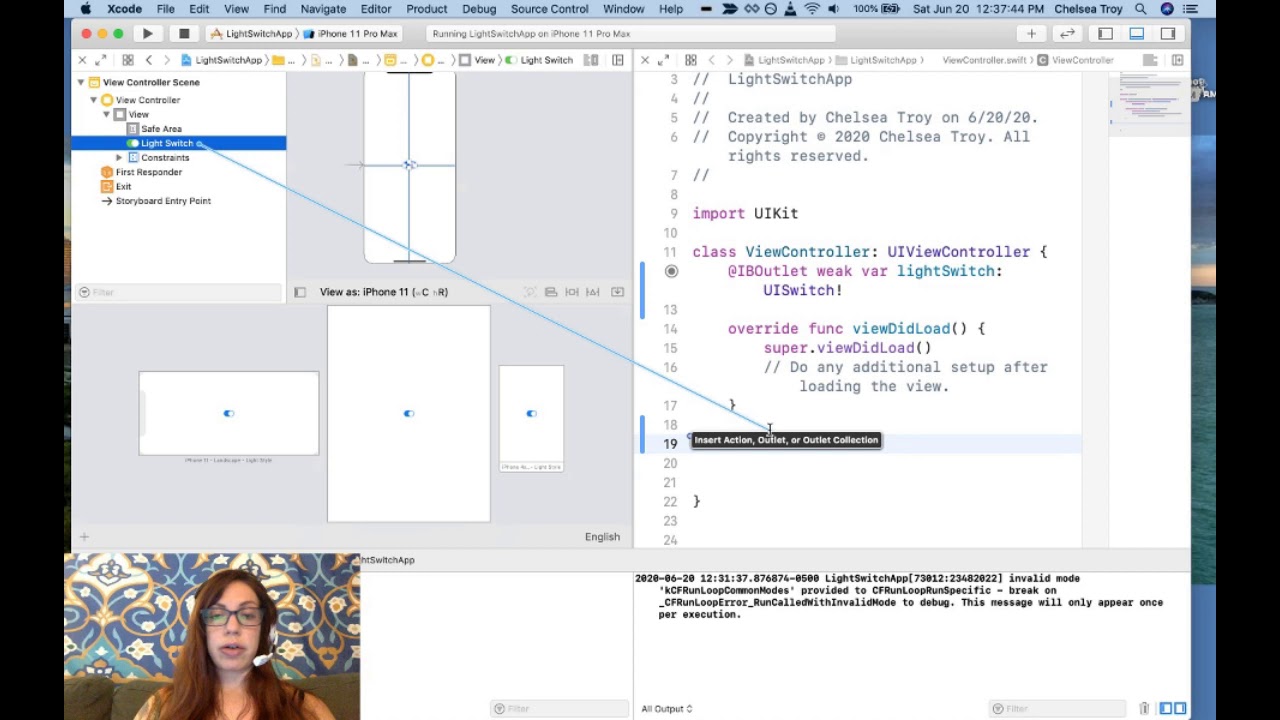Add an editor beside the code editor
This screenshot has height=720, width=1280.
click(x=1178, y=60)
